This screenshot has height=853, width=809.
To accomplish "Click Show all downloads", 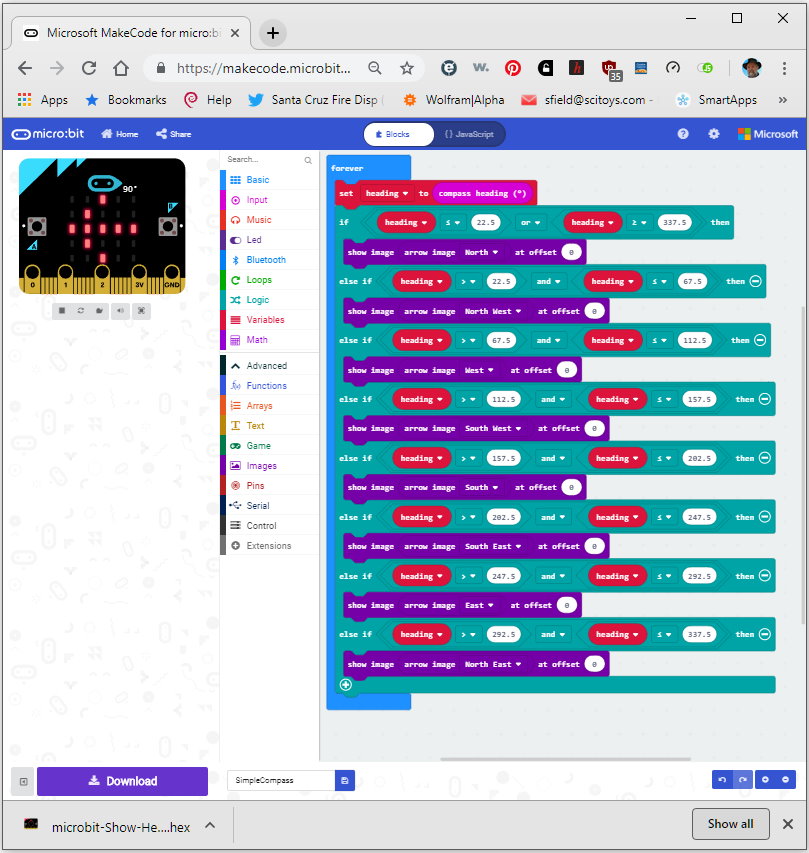I will pos(730,824).
